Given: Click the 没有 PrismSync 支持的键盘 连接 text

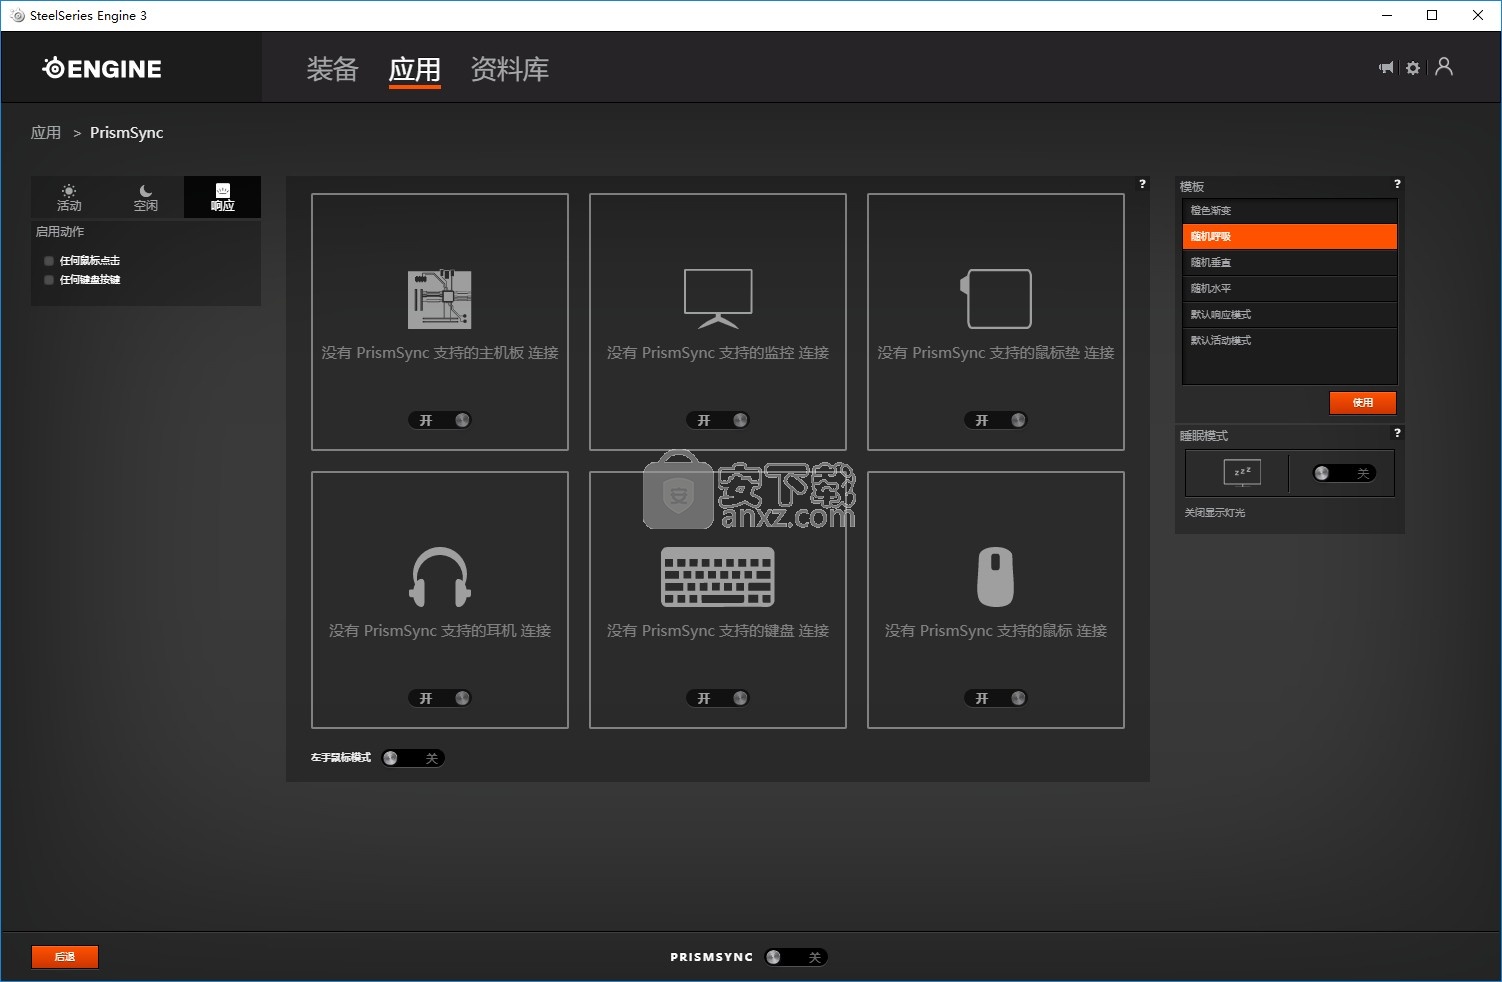Looking at the screenshot, I should click(718, 631).
